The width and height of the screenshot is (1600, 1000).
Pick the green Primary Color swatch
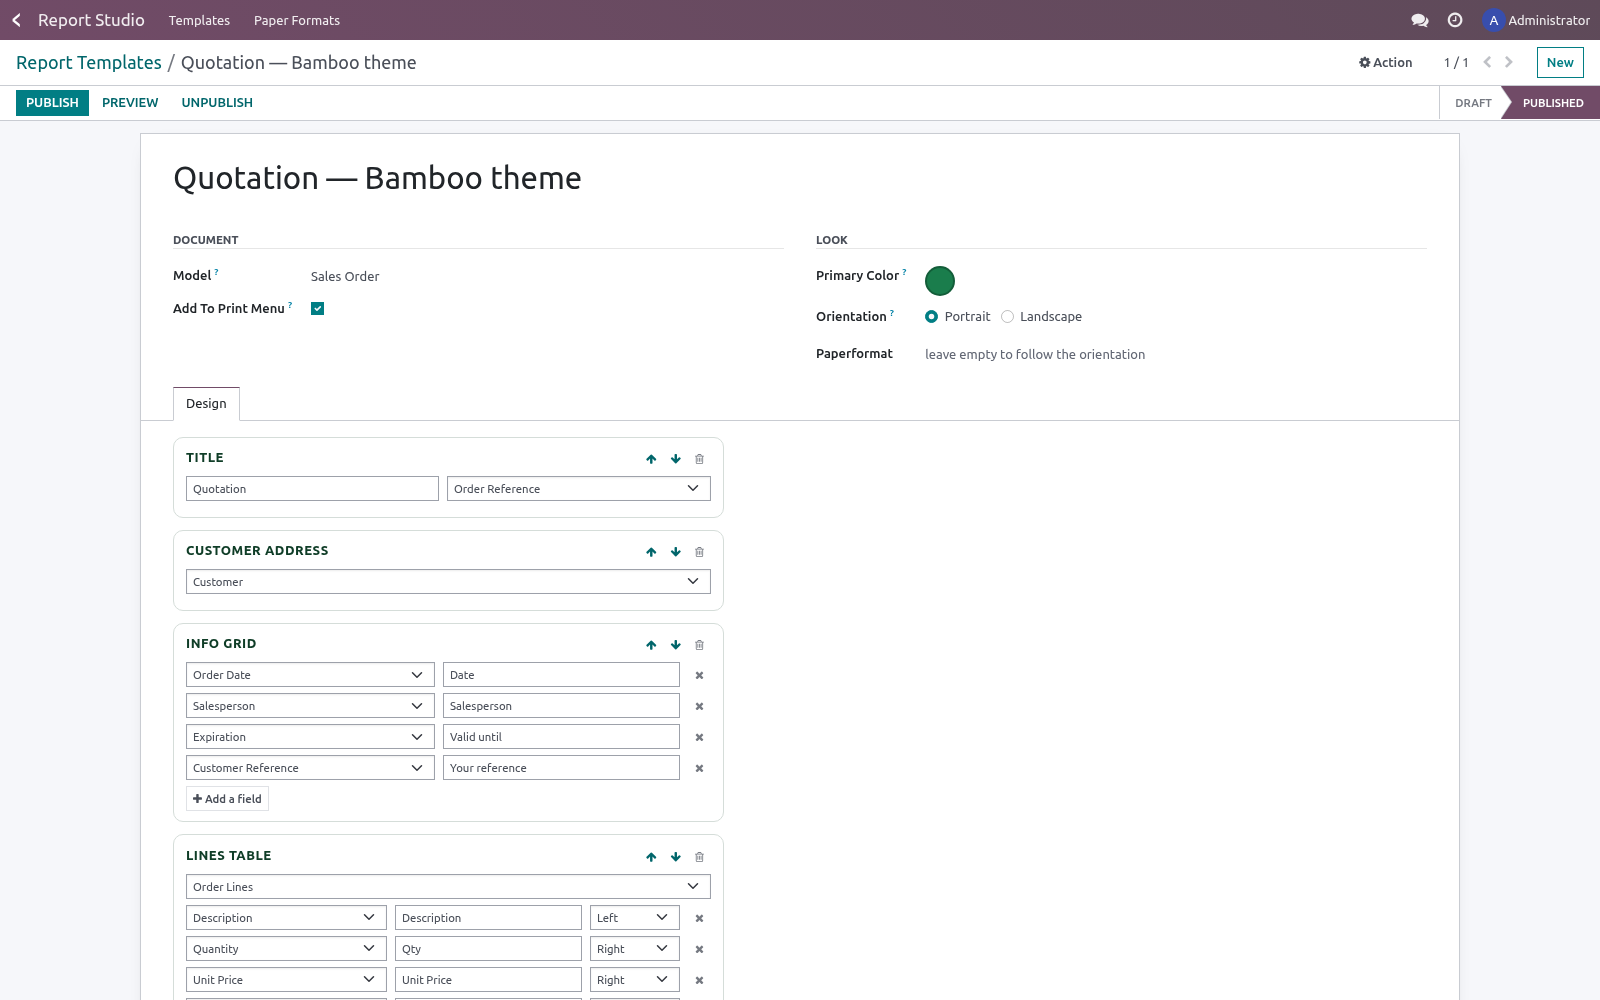(x=940, y=281)
